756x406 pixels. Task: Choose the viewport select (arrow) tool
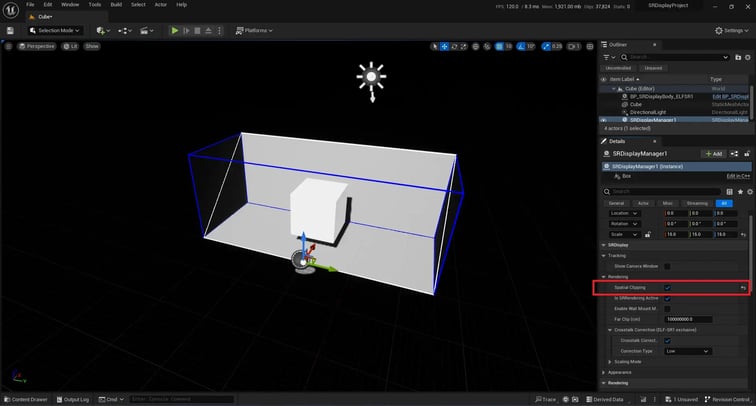[434, 46]
